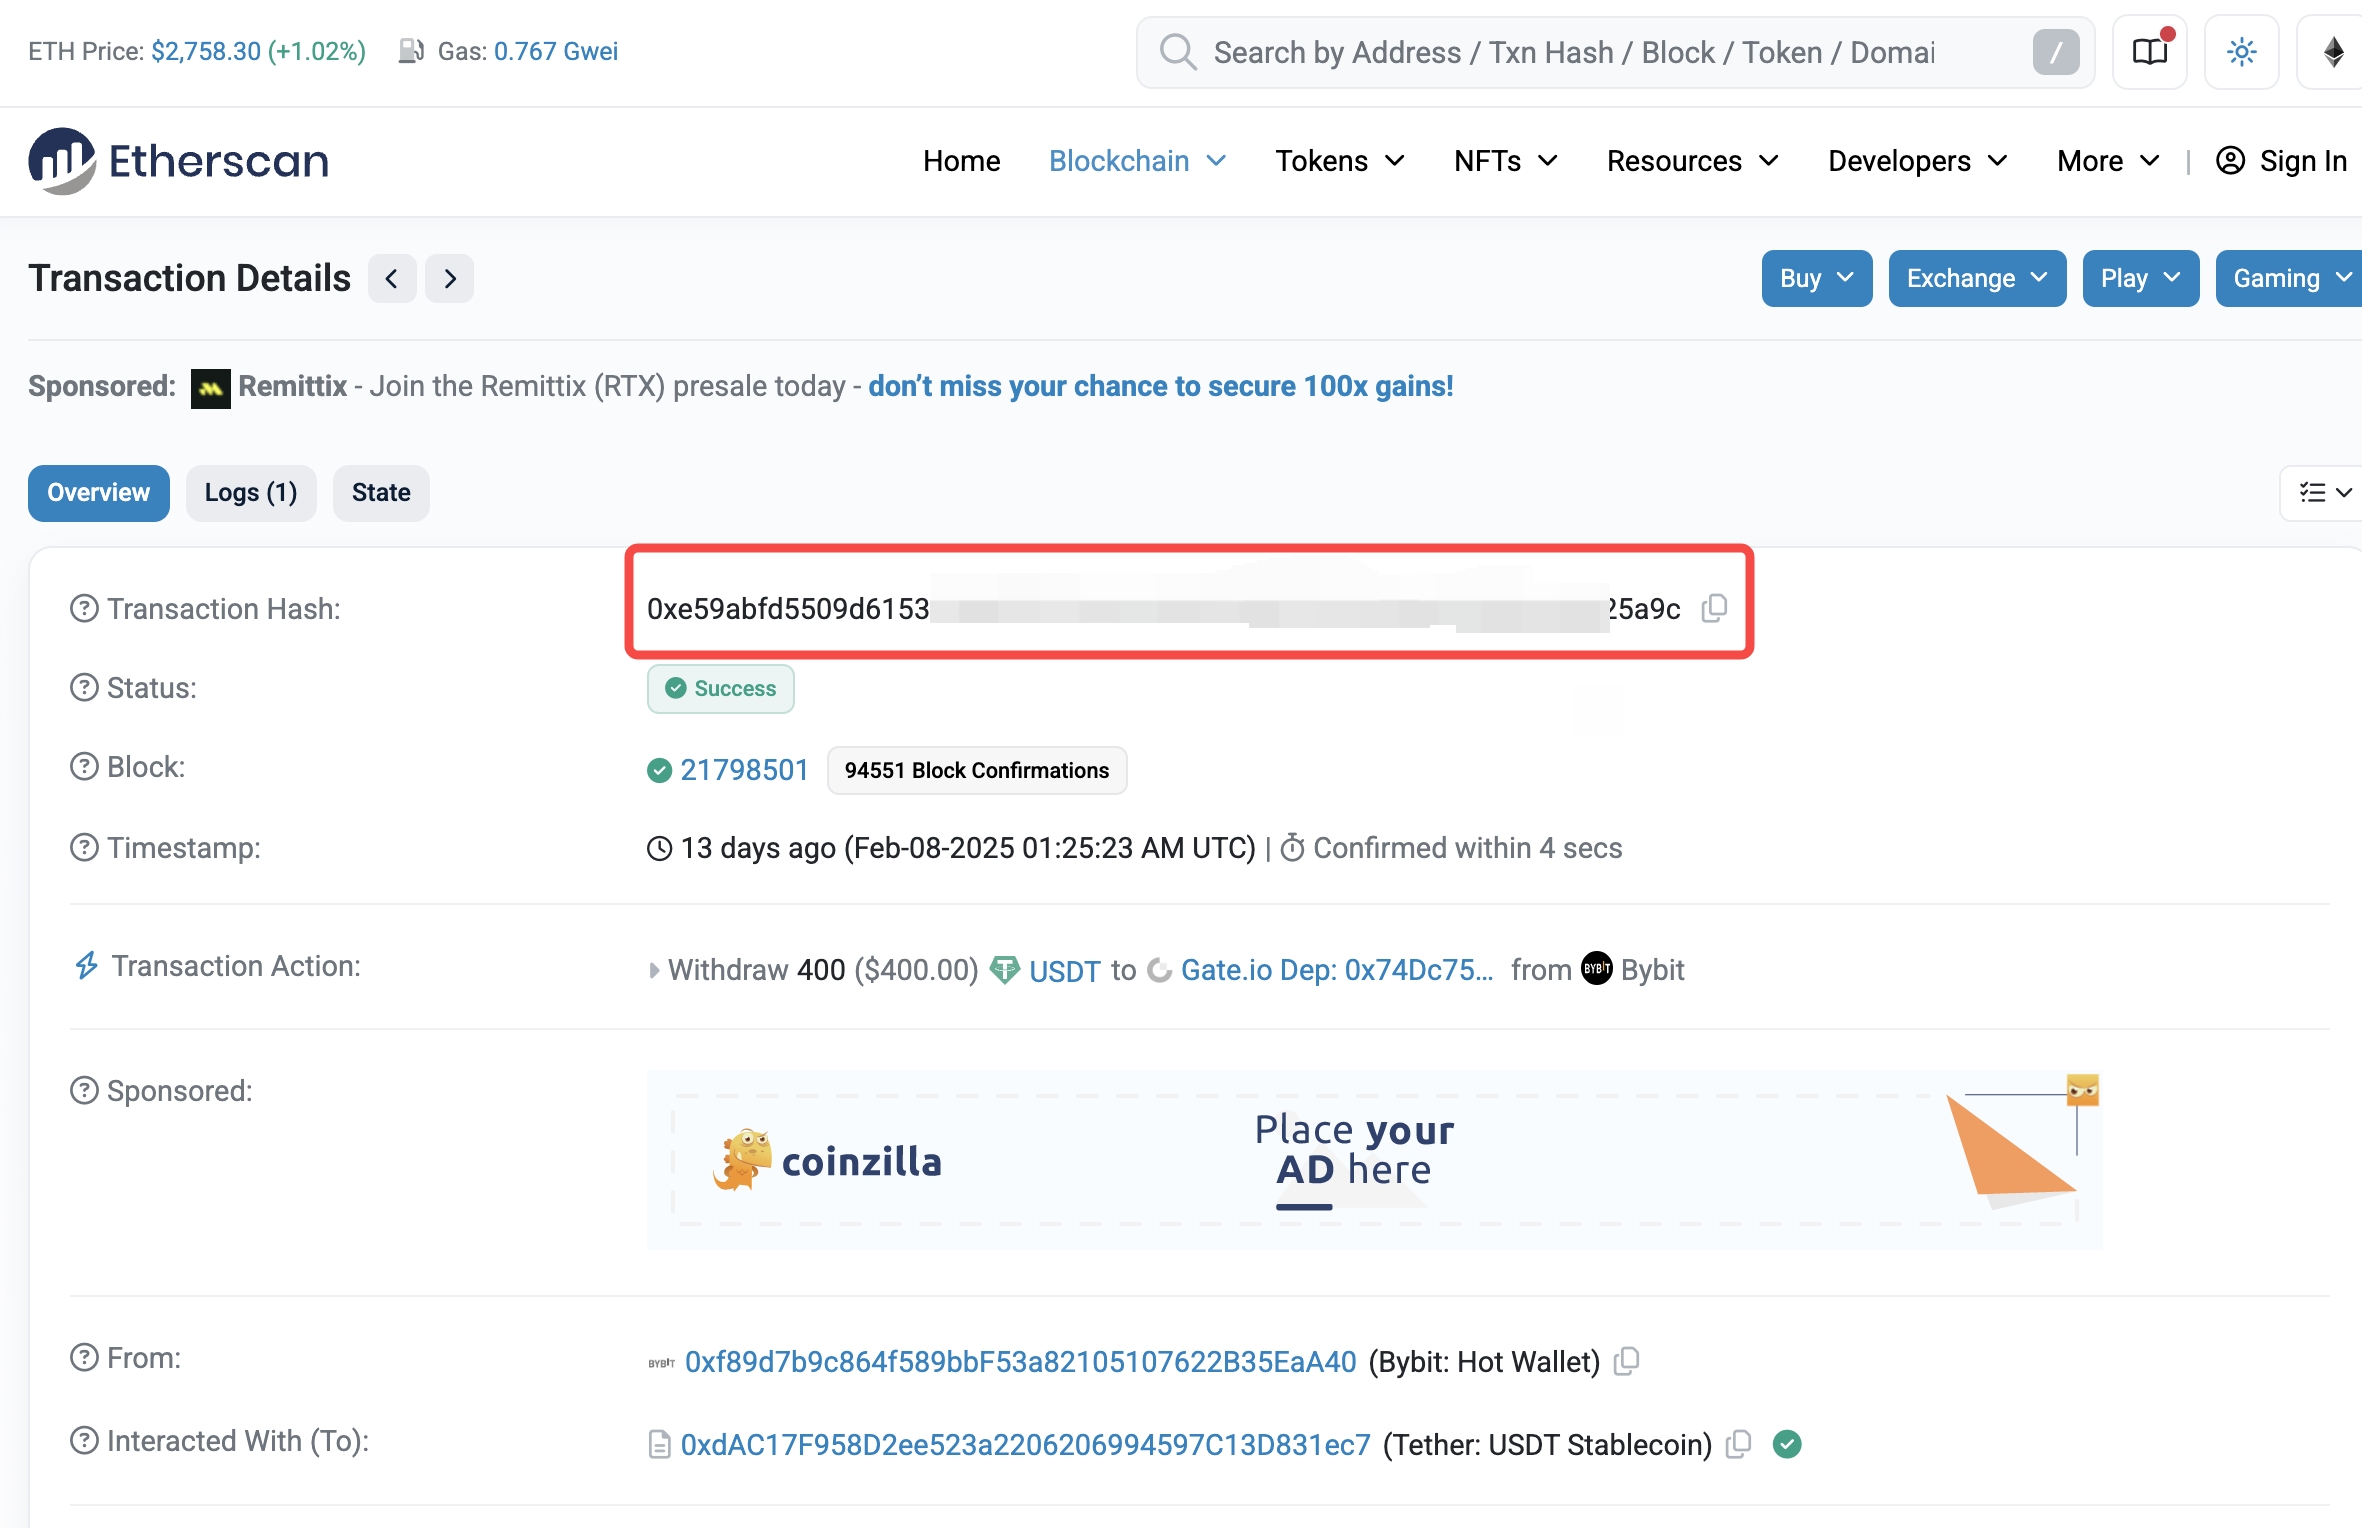Image resolution: width=2362 pixels, height=1528 pixels.
Task: Switch to the Logs (1) tab
Action: pos(251,492)
